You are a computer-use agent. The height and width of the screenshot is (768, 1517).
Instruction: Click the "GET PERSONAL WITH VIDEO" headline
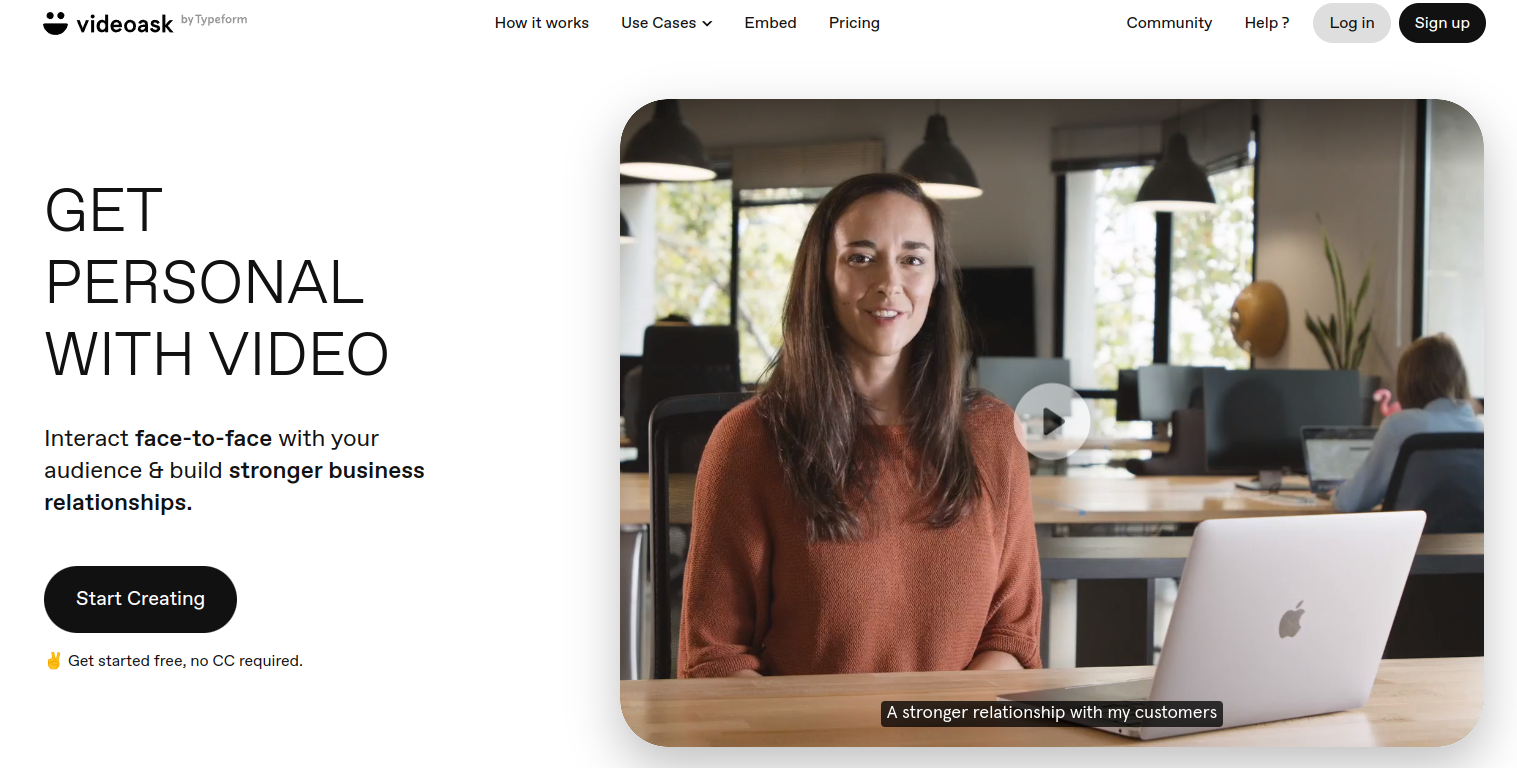tap(216, 282)
